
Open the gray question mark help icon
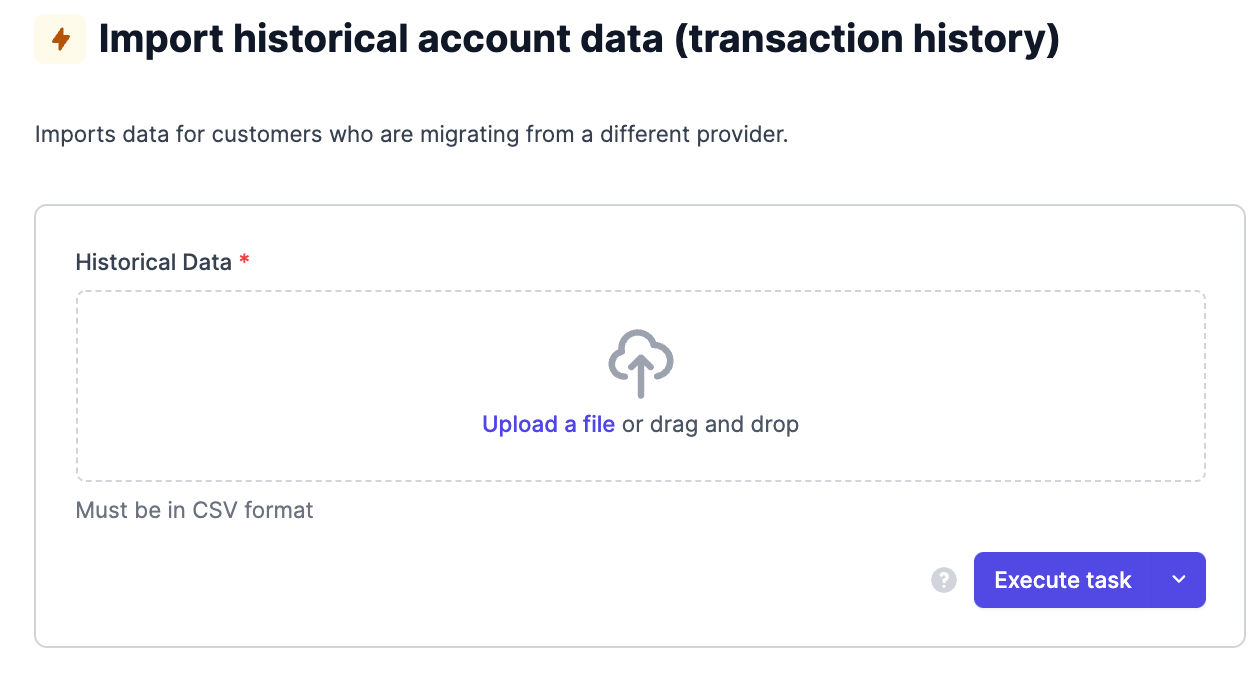point(944,580)
